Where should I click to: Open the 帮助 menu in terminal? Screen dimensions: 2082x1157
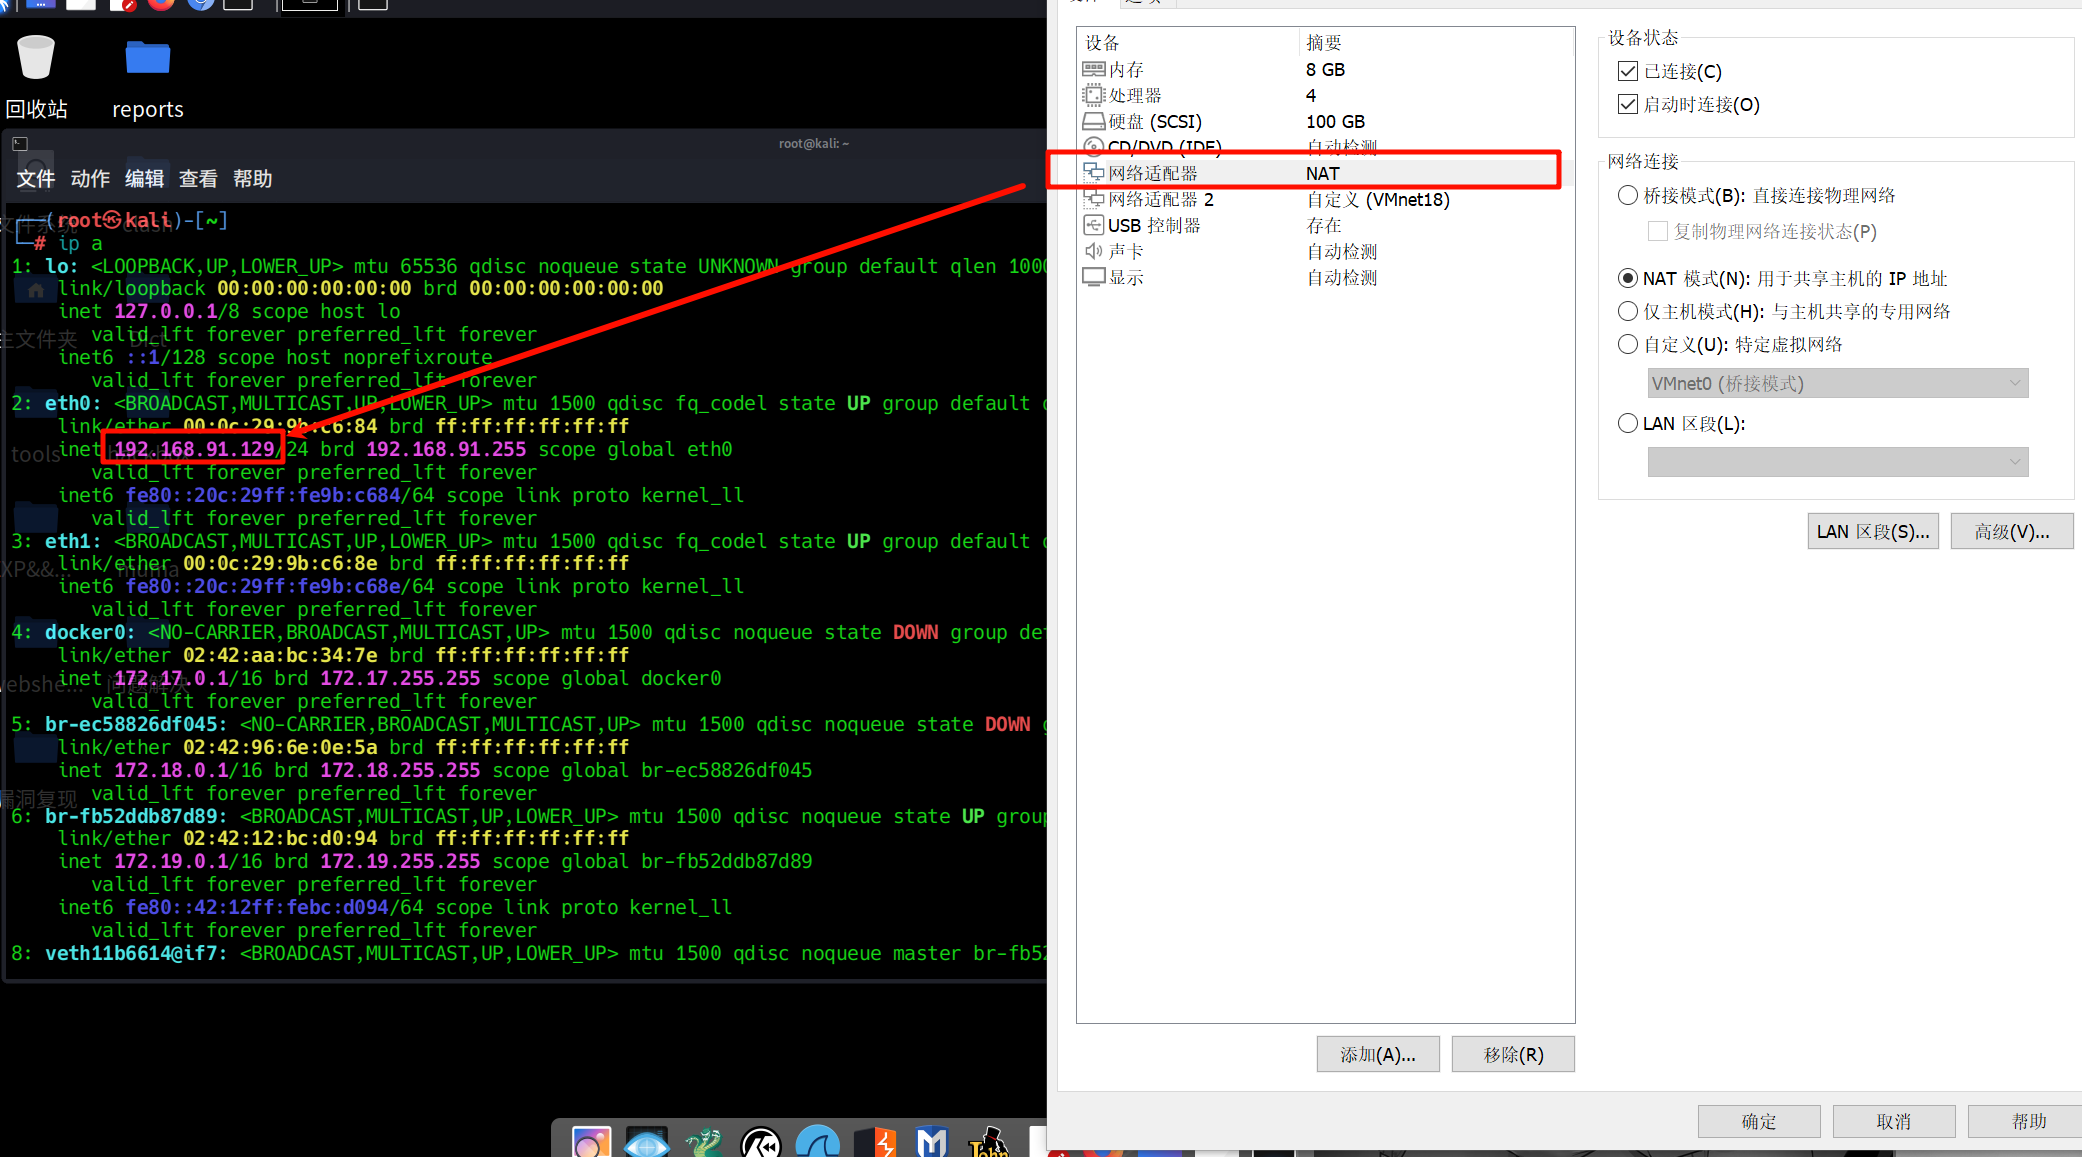252,179
